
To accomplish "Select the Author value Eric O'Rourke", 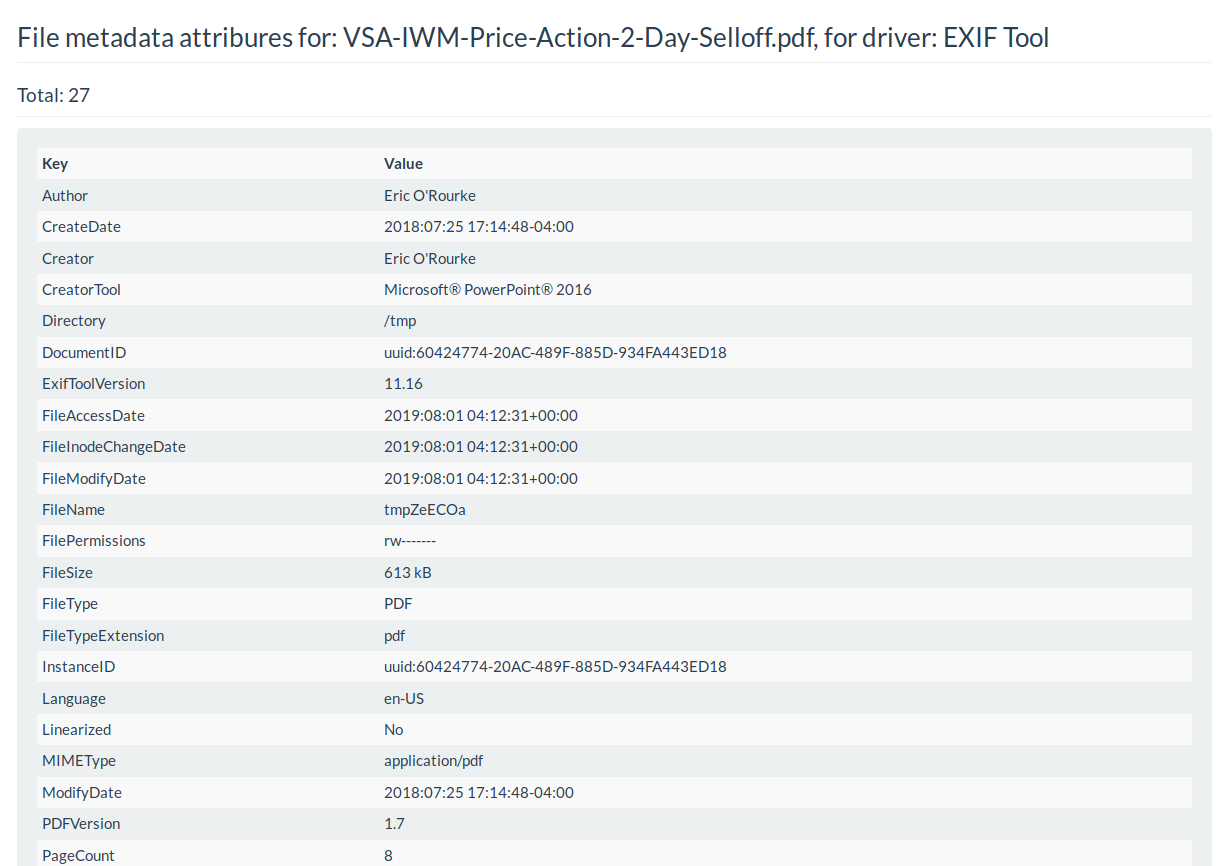I will click(430, 196).
